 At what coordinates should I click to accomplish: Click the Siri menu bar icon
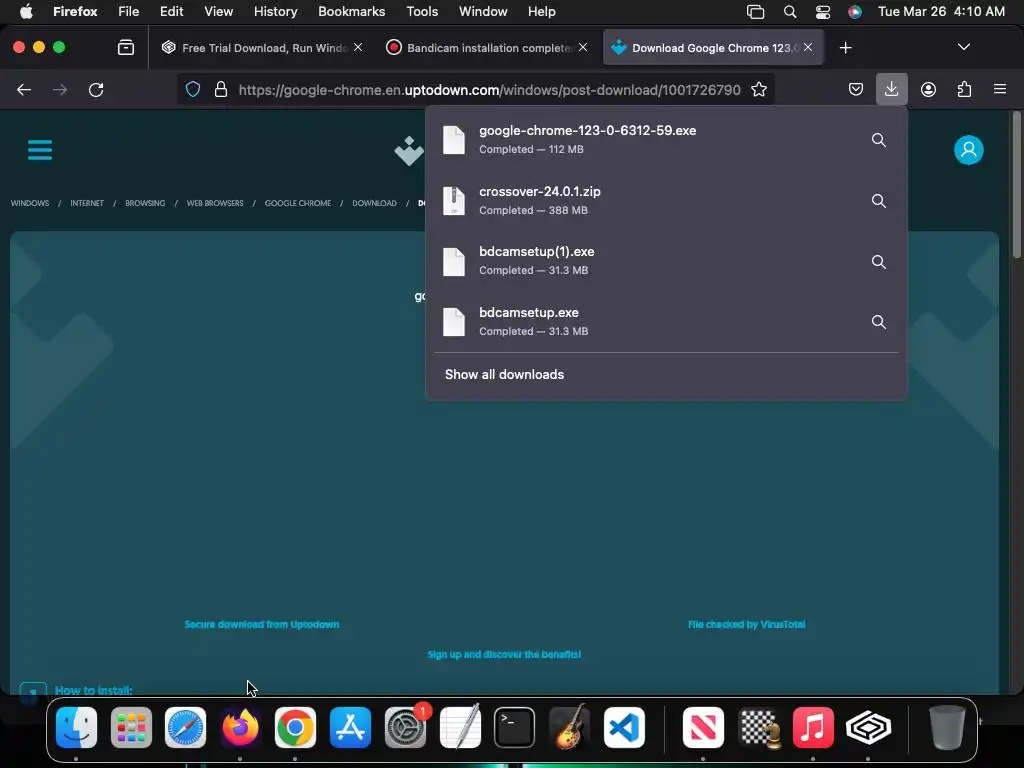[x=854, y=12]
